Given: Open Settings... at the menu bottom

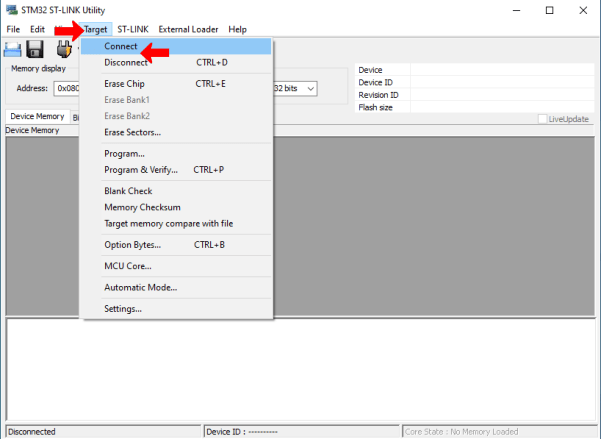Looking at the screenshot, I should tap(123, 309).
